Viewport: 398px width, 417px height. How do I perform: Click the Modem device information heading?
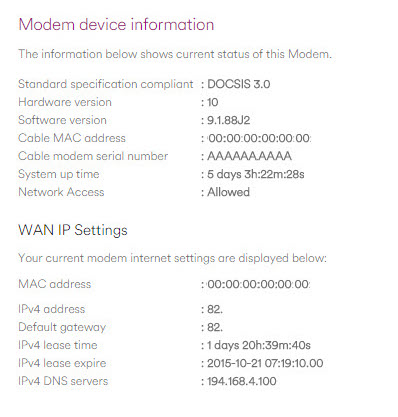pyautogui.click(x=116, y=25)
